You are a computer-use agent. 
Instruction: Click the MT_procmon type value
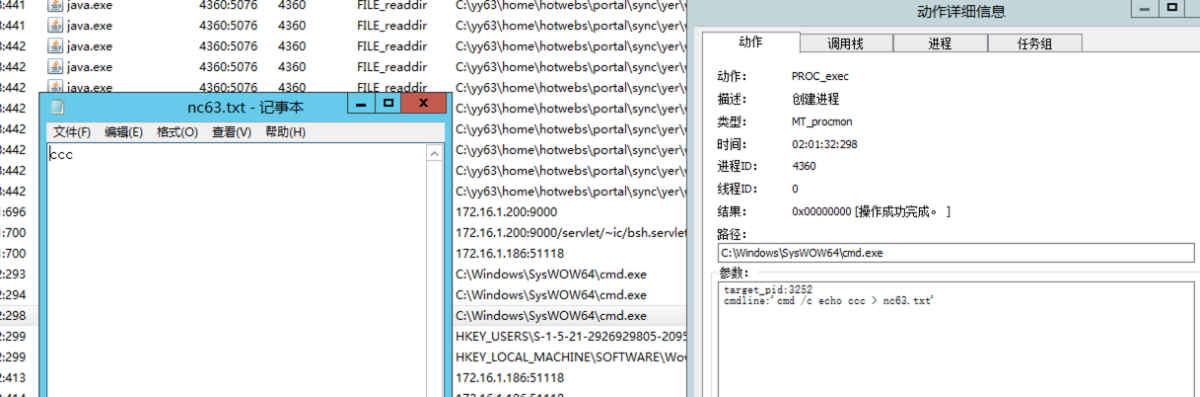(822, 121)
